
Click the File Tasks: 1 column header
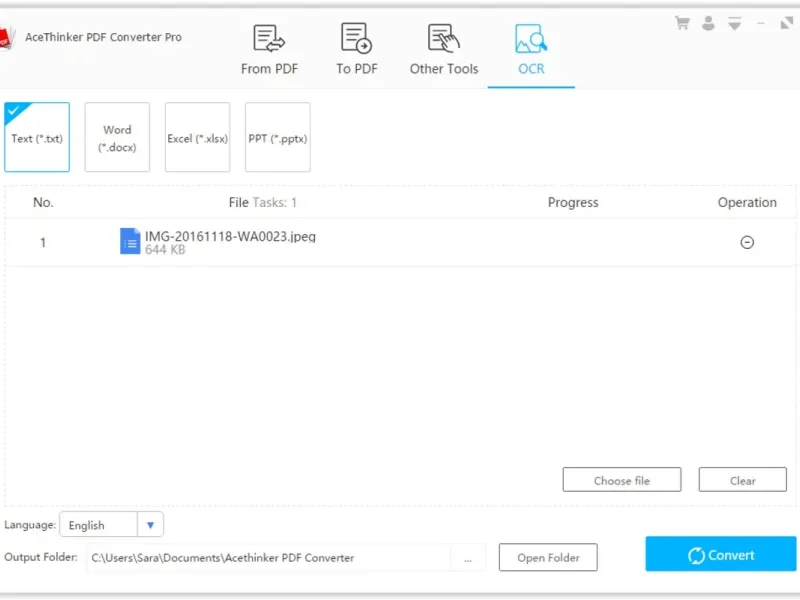[262, 203]
